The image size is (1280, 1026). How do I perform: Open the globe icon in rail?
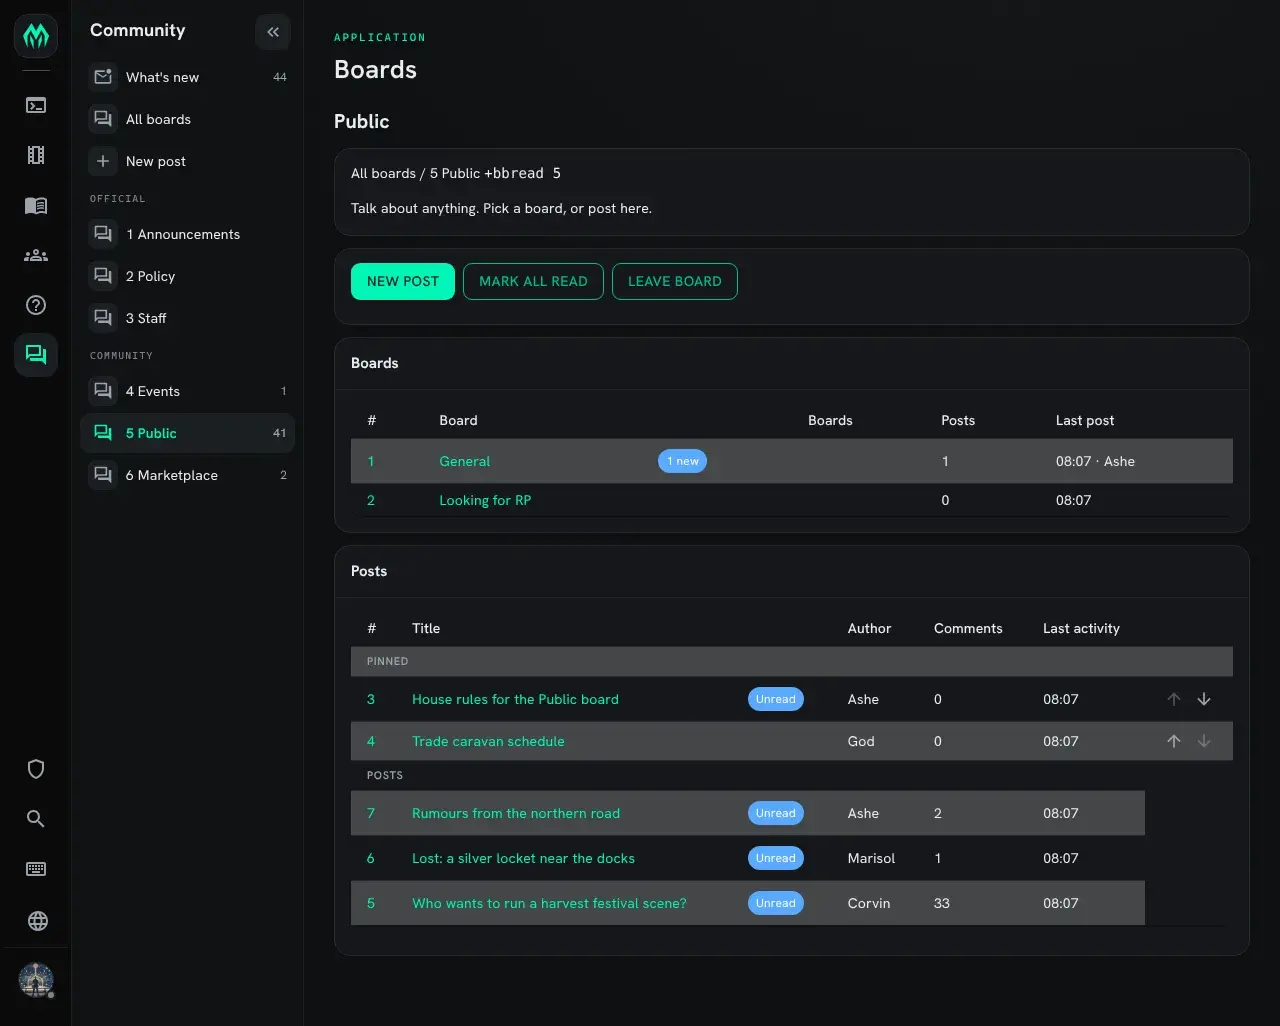36,921
